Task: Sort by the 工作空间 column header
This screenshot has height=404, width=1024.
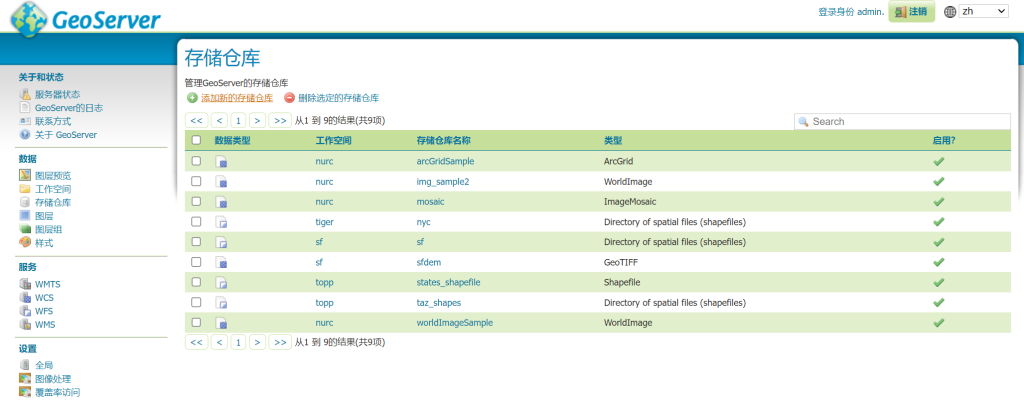Action: (328, 141)
